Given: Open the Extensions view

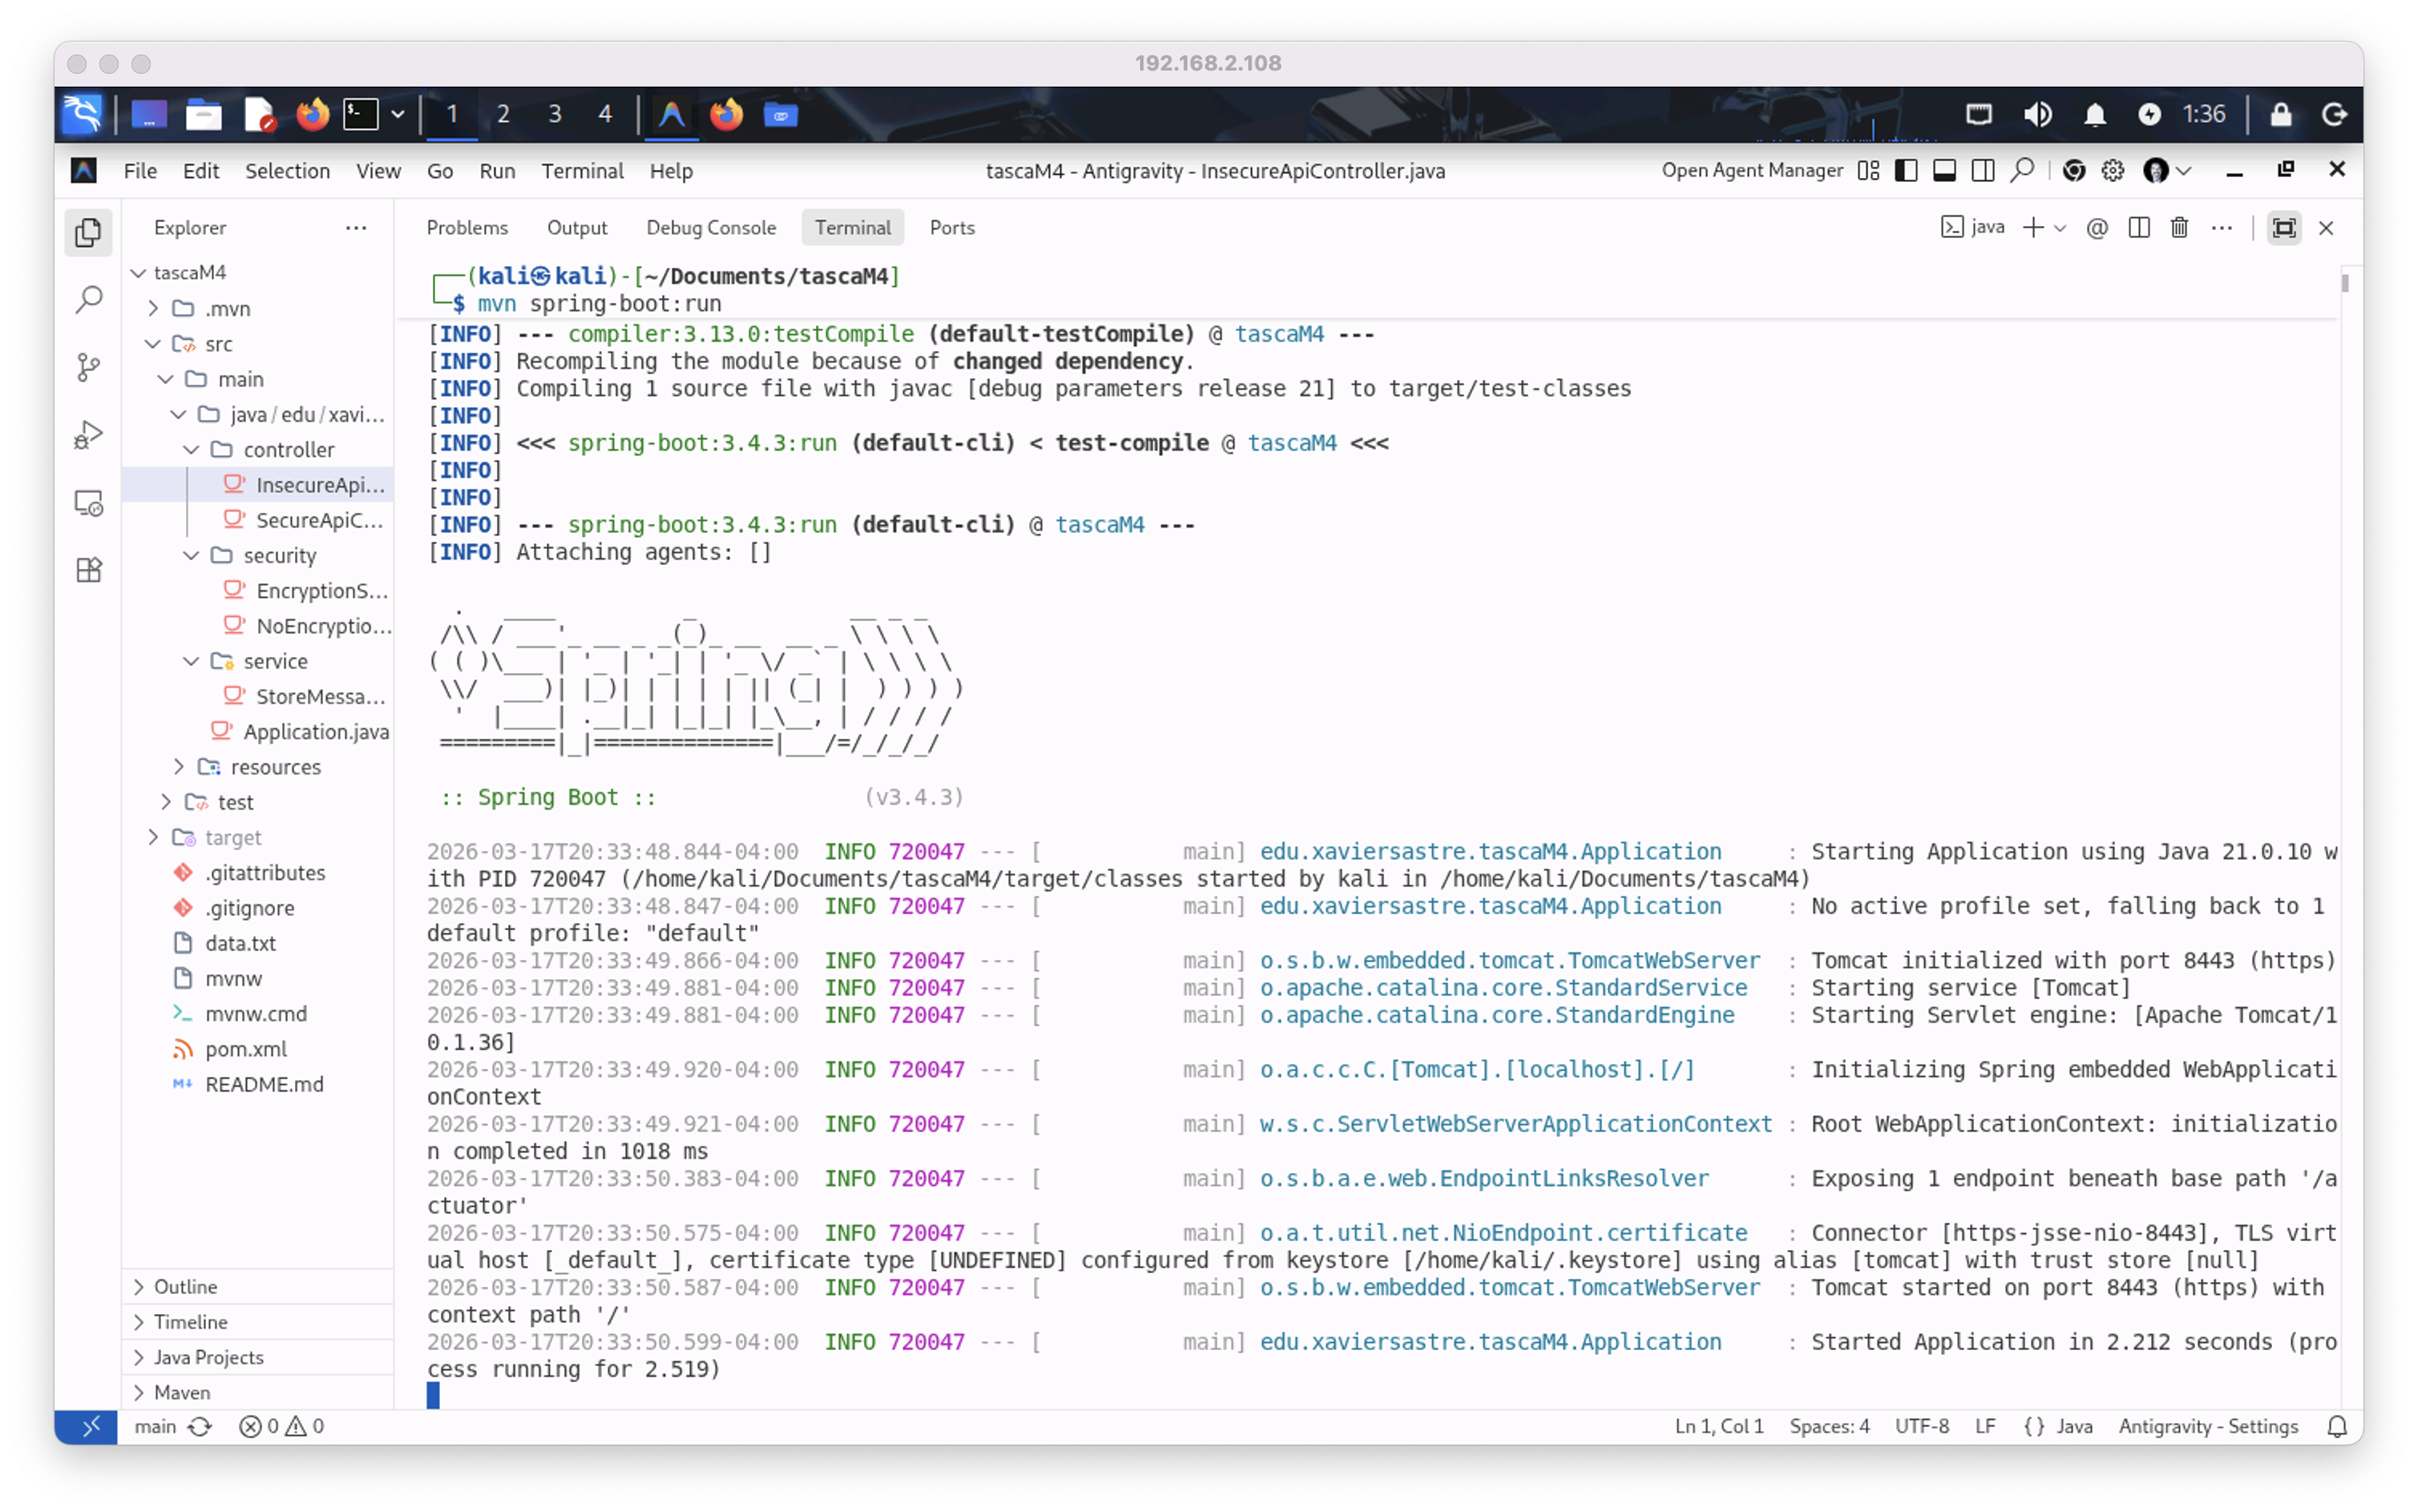Looking at the screenshot, I should [x=89, y=570].
